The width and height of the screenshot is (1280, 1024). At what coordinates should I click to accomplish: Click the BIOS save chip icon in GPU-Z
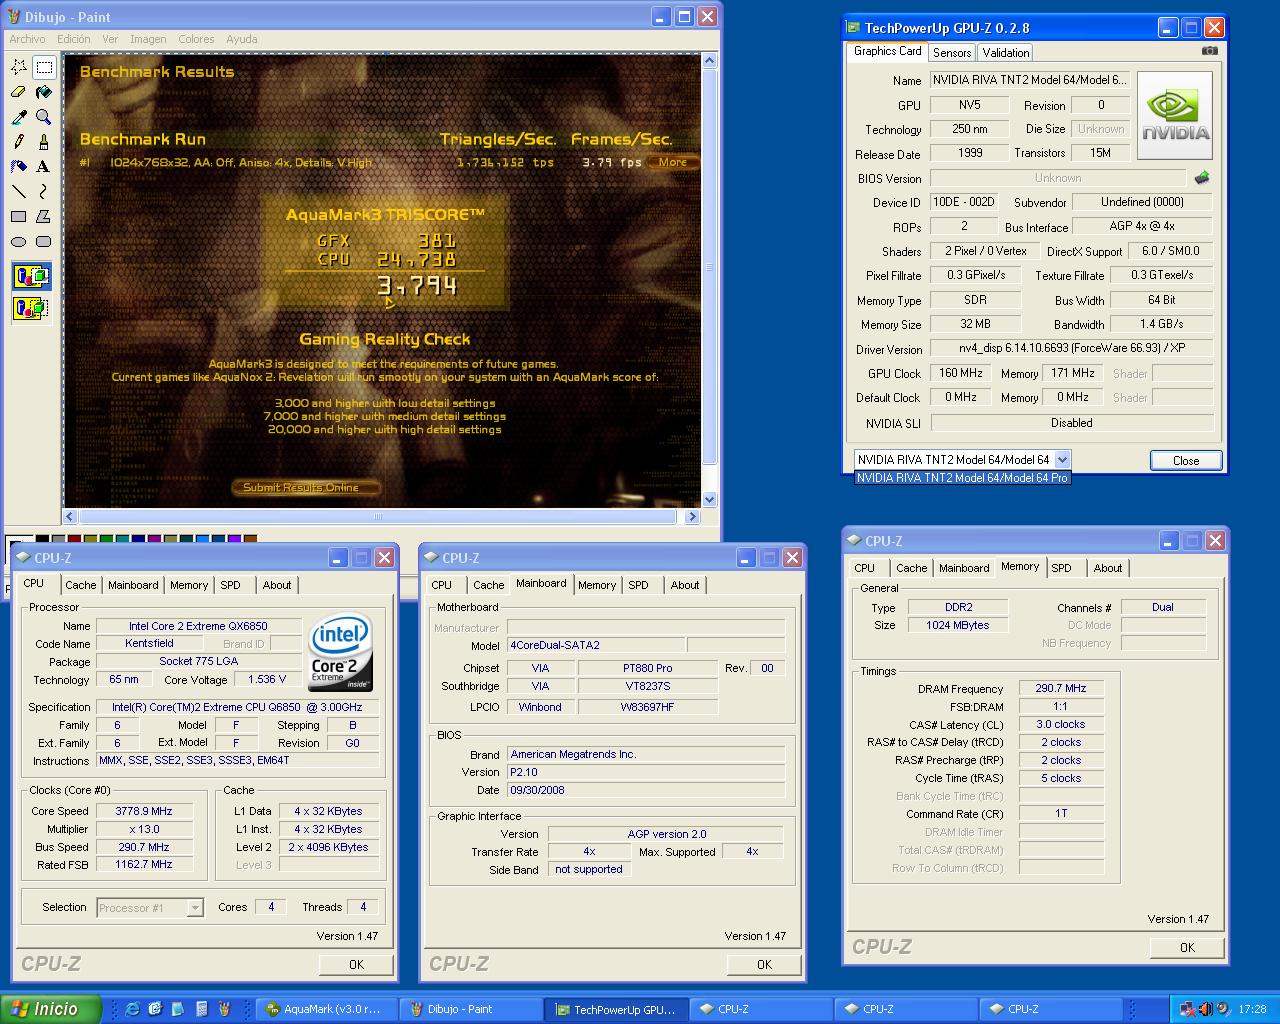1202,178
